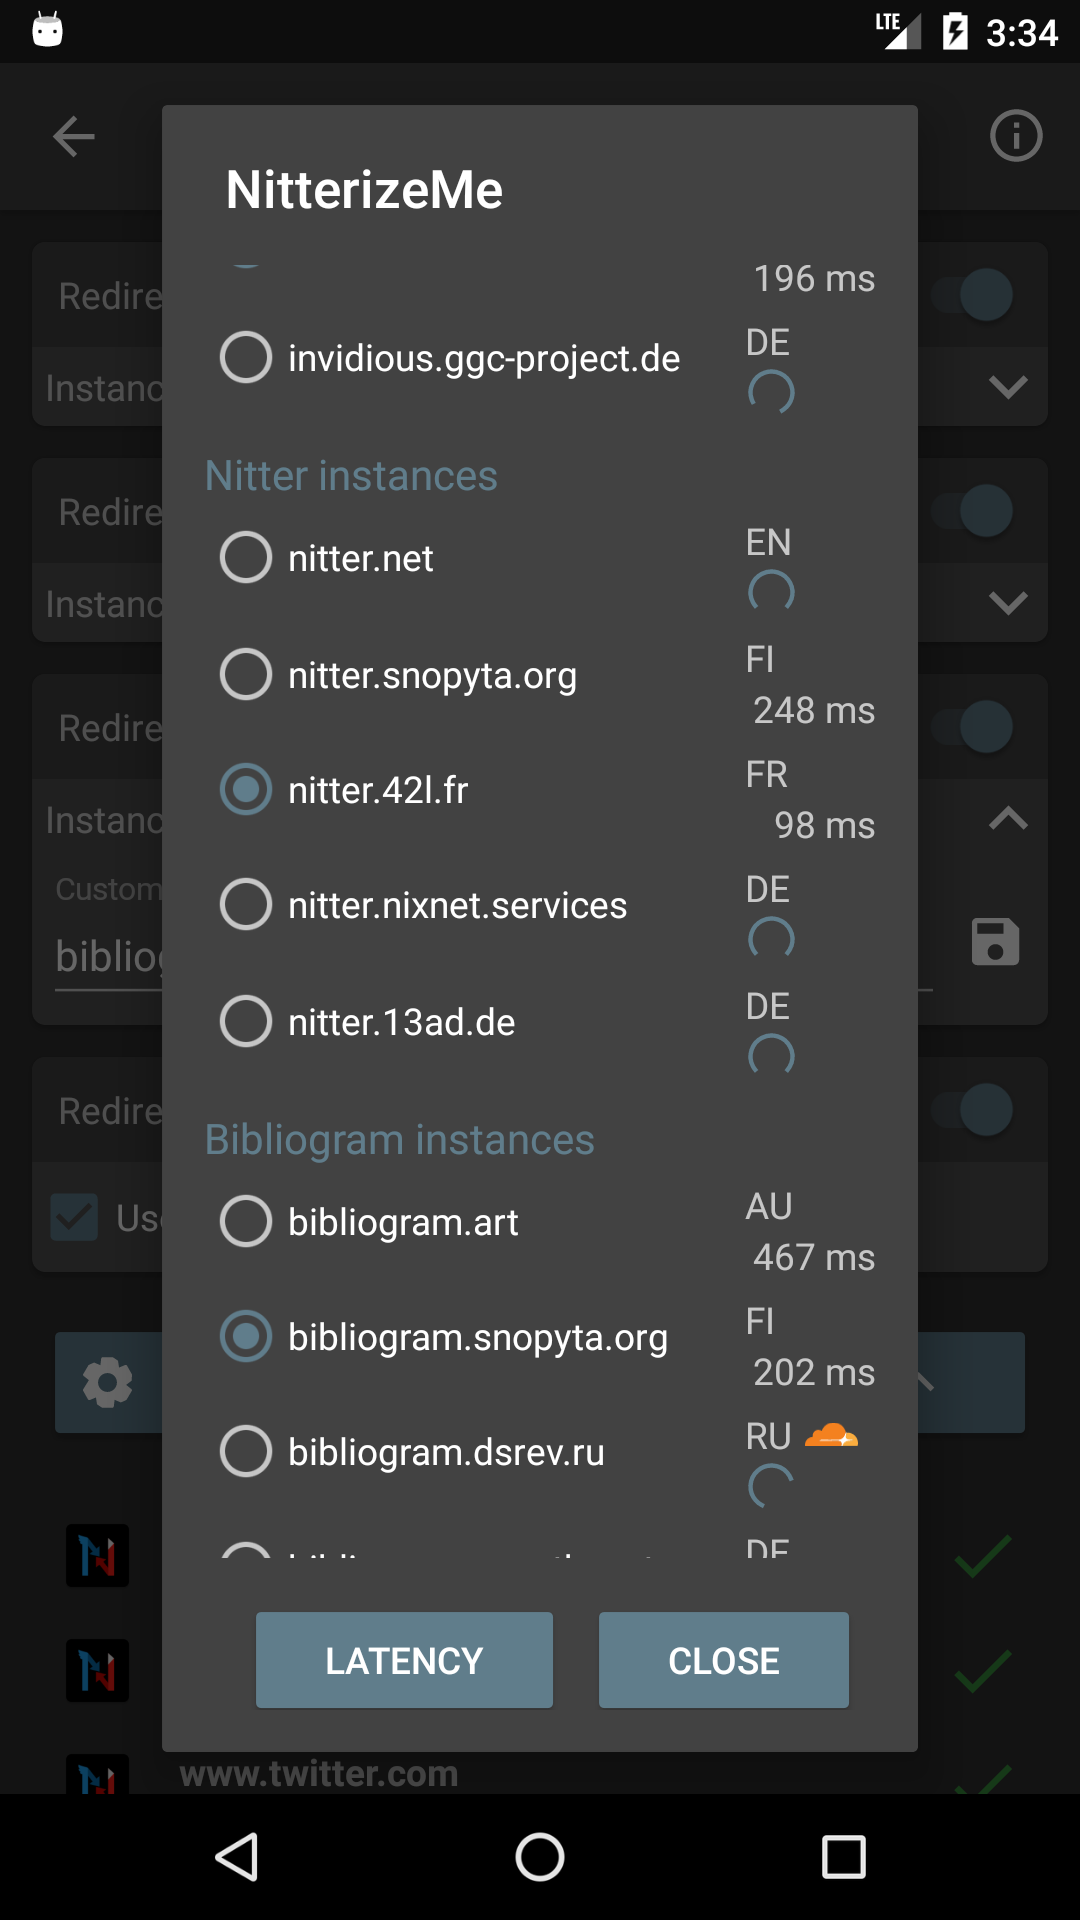Open the info icon in top bar

(x=1016, y=136)
